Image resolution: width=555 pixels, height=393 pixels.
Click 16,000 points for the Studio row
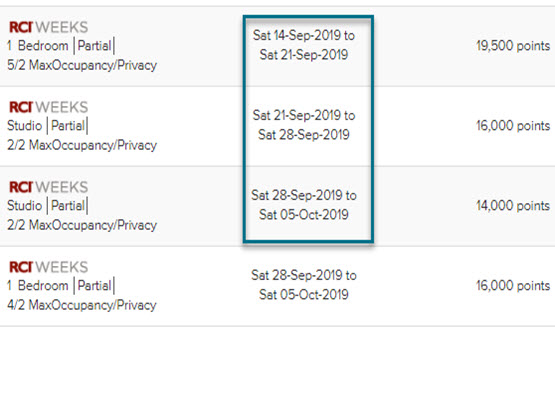513,126
